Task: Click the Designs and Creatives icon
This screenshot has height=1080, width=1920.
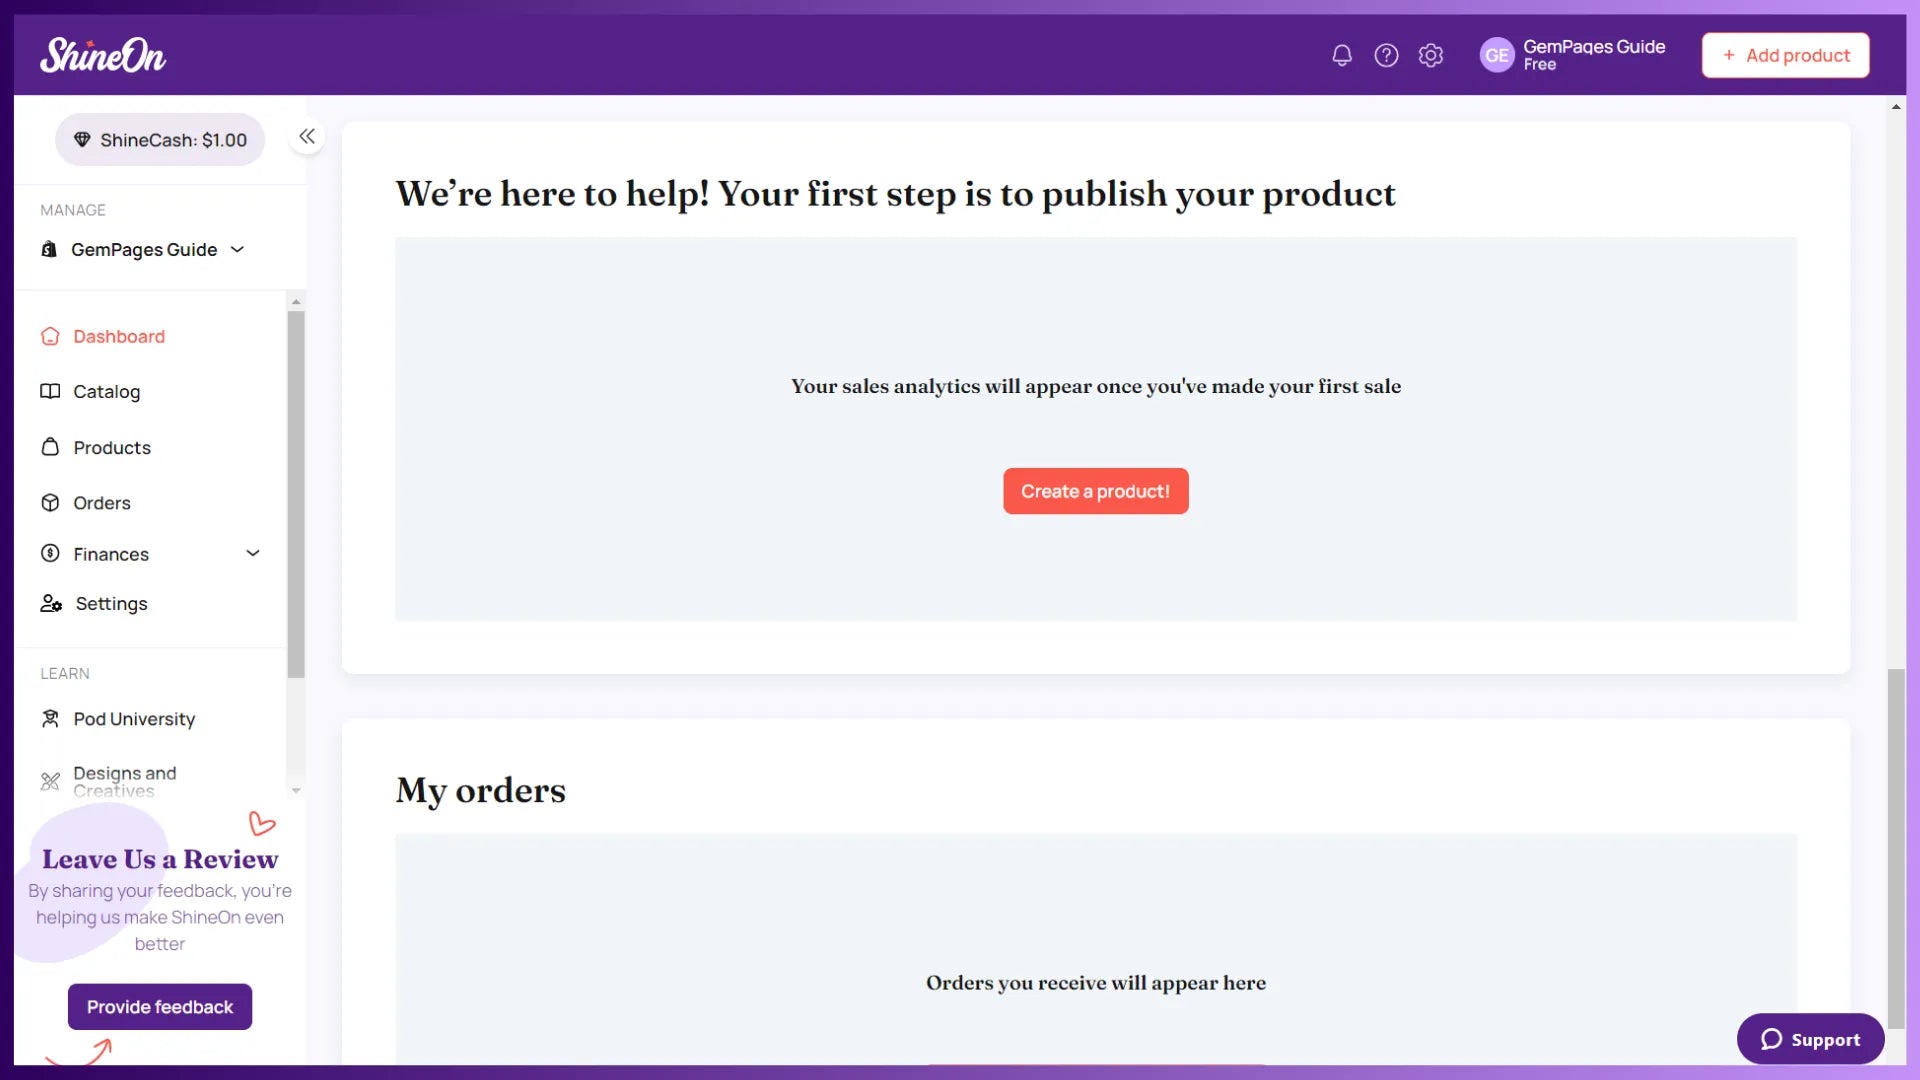Action: pos(50,781)
